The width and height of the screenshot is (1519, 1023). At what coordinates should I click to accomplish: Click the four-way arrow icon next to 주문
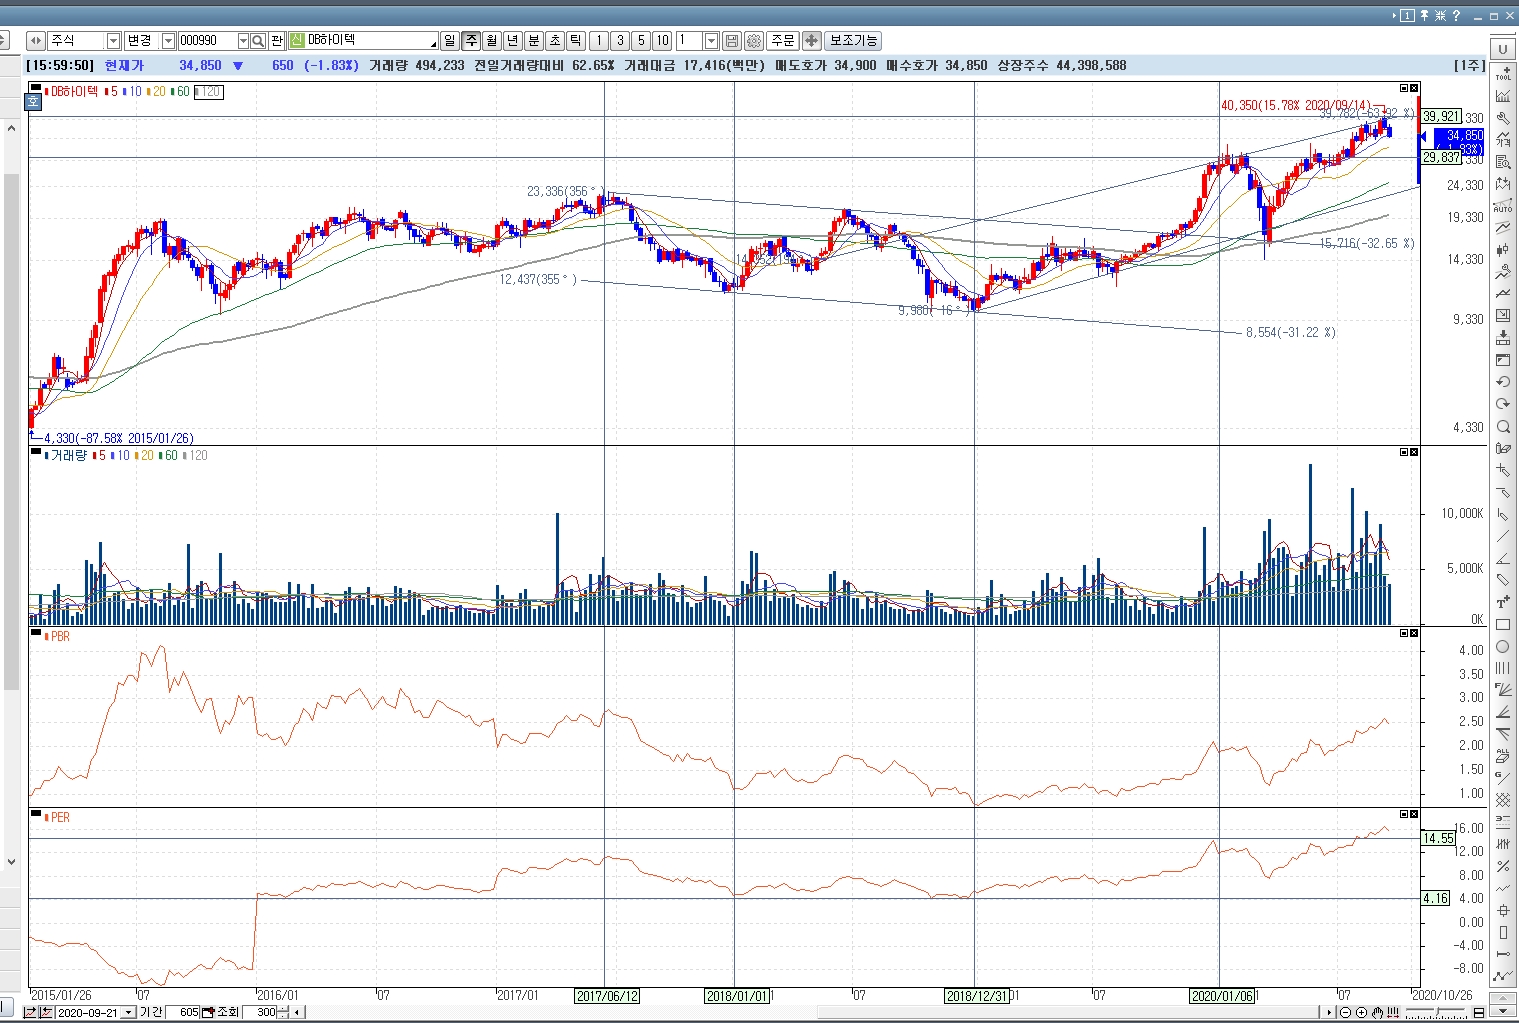coord(812,41)
